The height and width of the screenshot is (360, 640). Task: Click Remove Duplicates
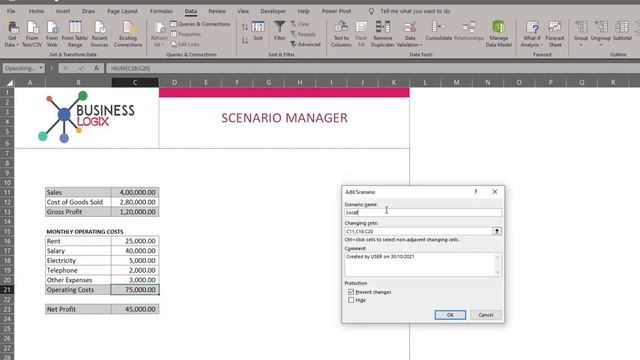pos(383,34)
